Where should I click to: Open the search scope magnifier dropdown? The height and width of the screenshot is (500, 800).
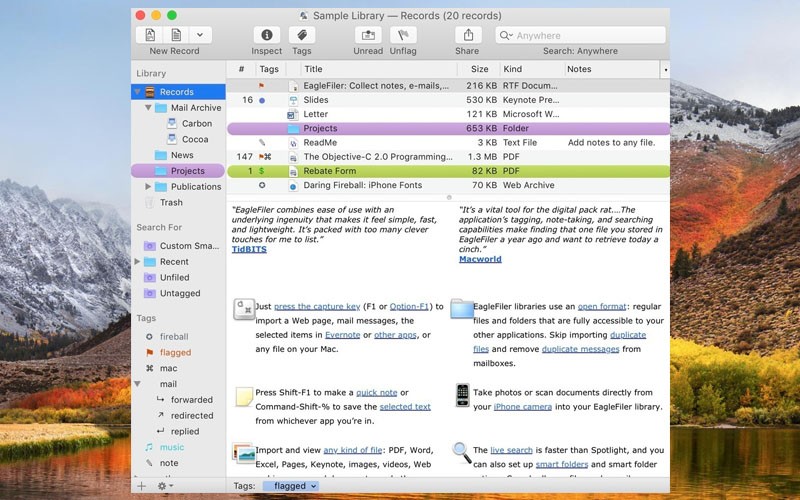pos(506,35)
